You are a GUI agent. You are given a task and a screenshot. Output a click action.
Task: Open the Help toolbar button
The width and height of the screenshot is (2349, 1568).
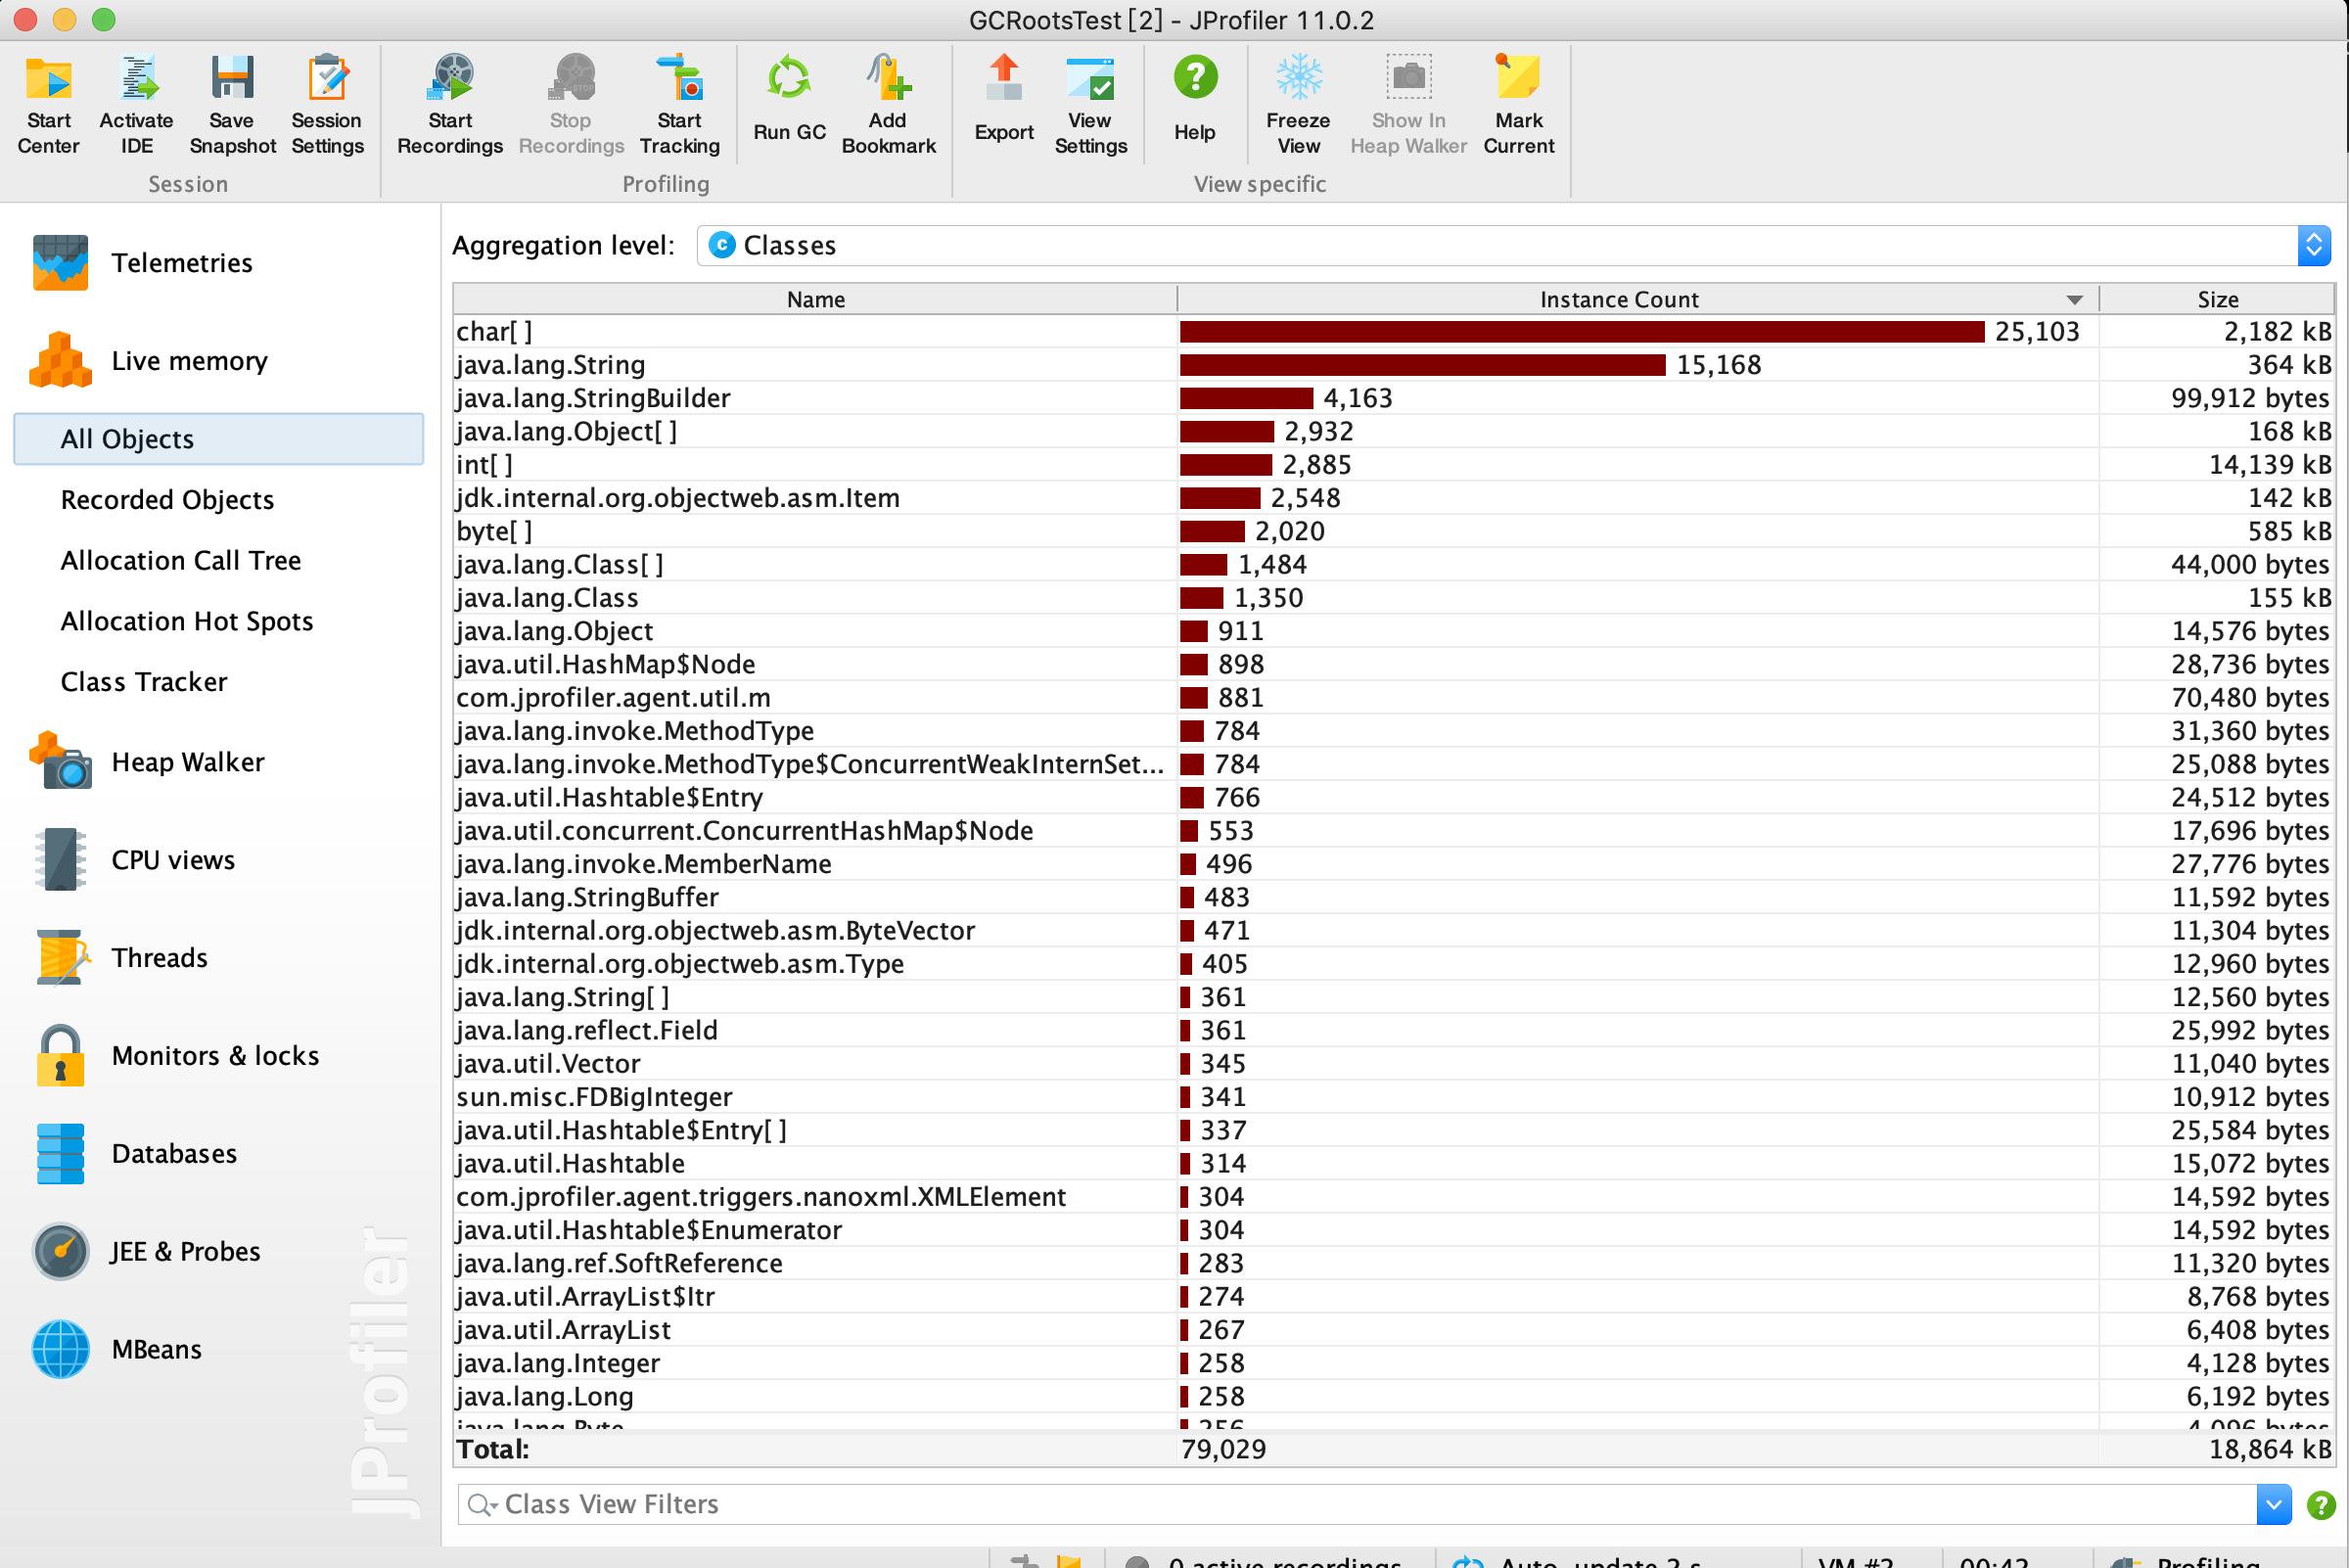(x=1195, y=100)
